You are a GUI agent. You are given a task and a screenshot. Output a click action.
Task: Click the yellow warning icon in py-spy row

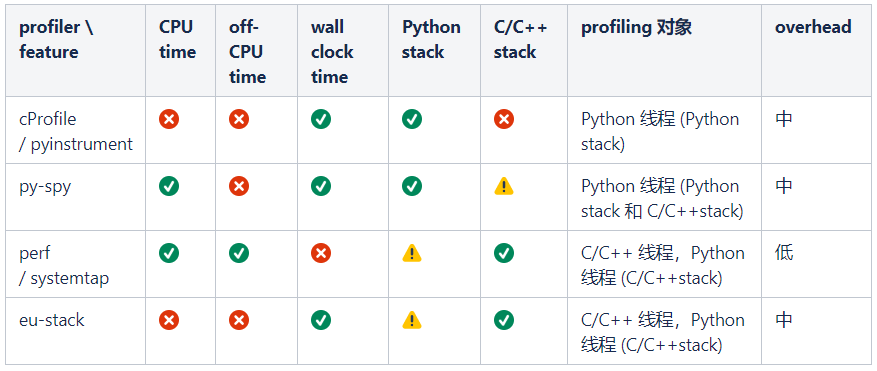click(503, 186)
